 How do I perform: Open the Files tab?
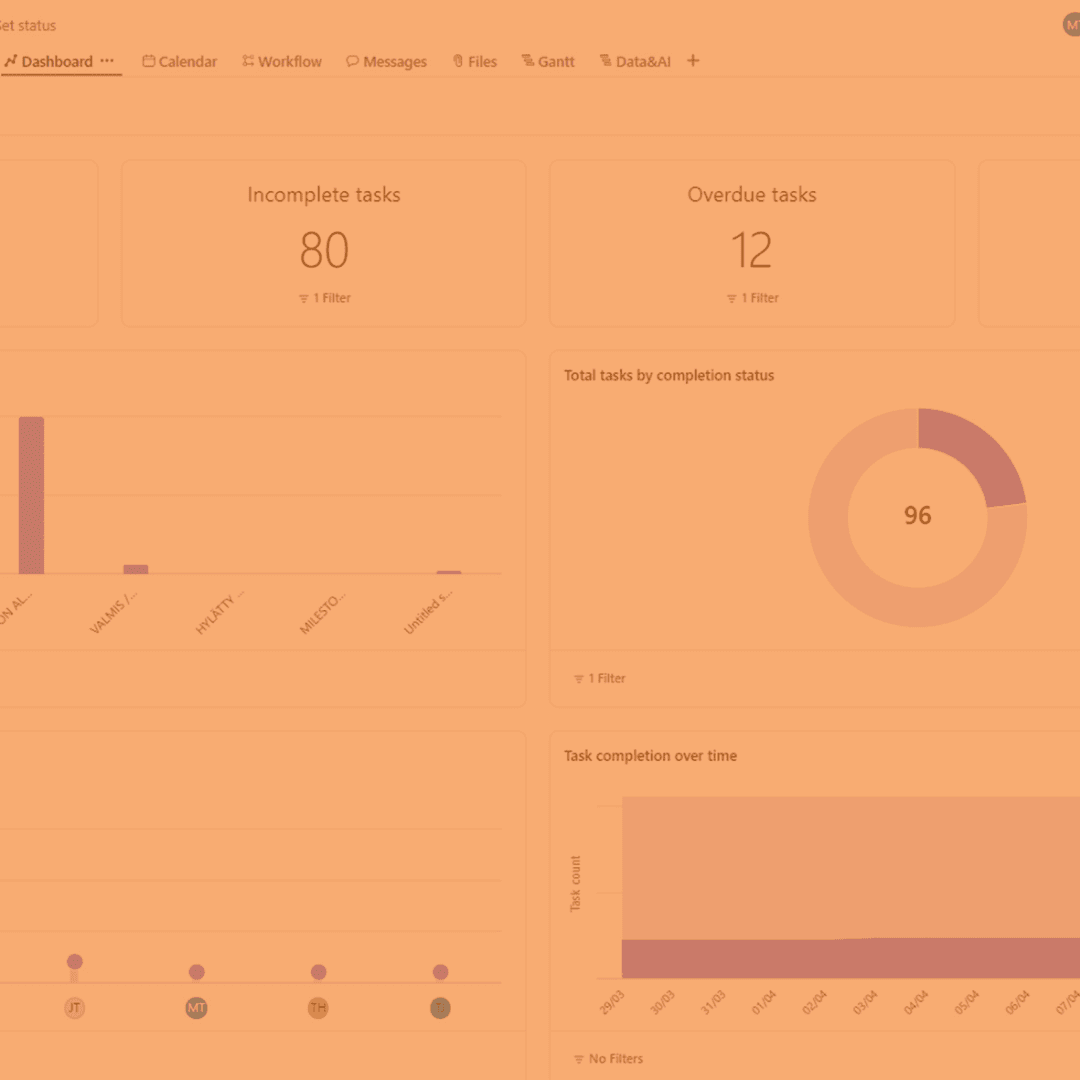pos(474,62)
